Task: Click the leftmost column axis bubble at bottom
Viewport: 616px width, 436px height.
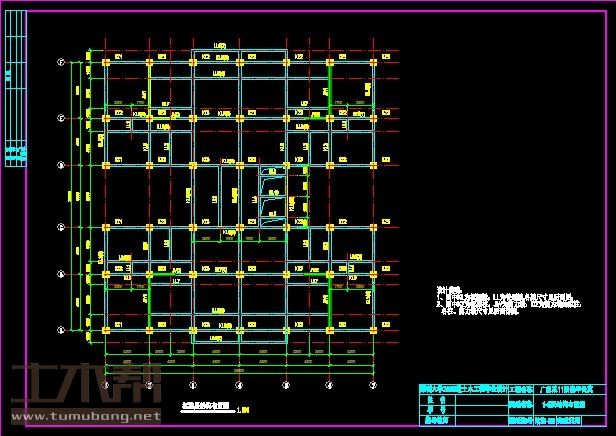Action: click(105, 385)
